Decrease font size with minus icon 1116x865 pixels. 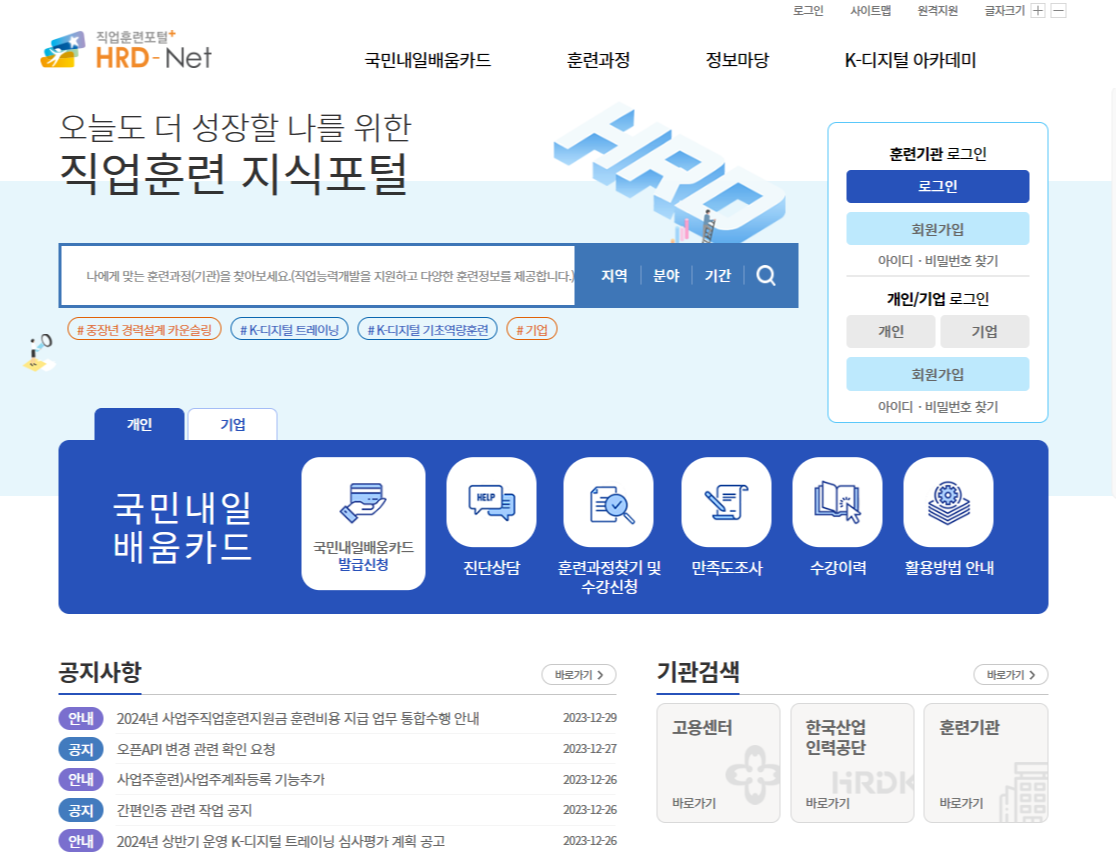pos(1058,11)
